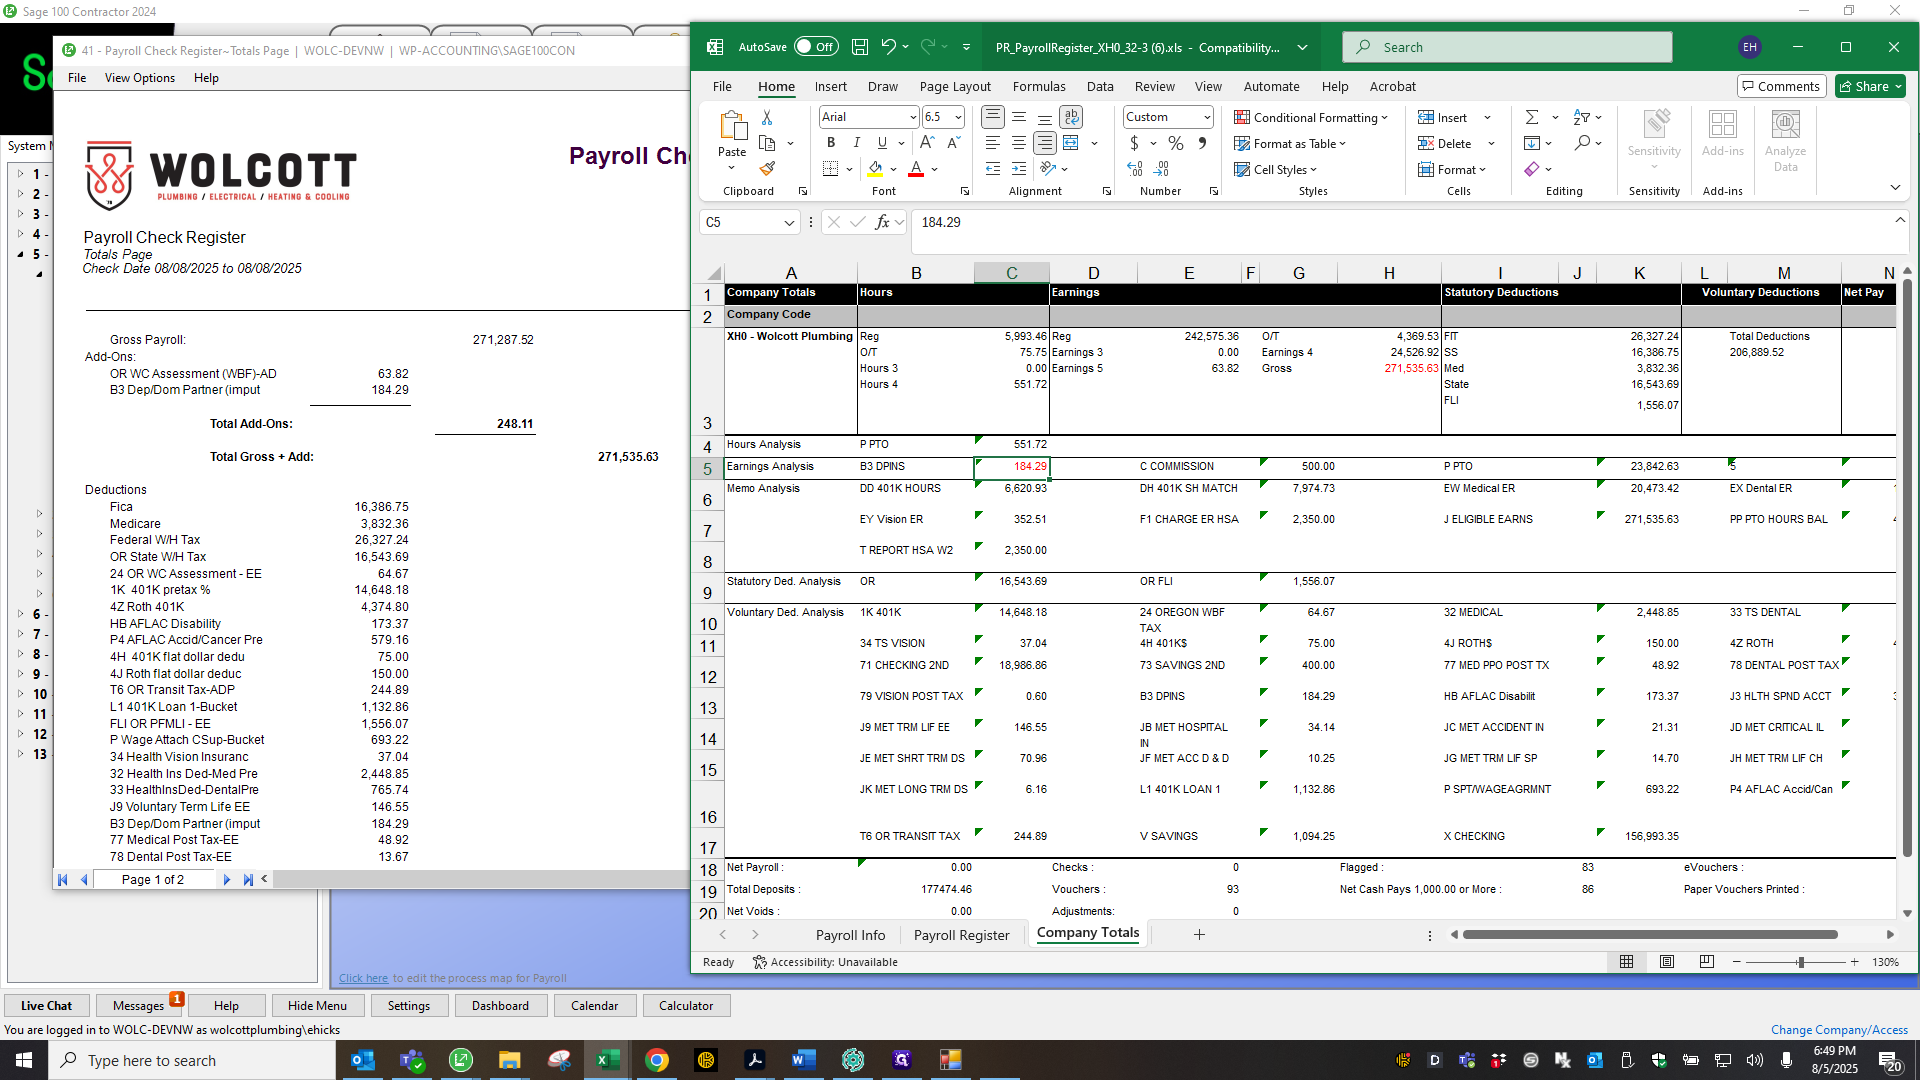
Task: Click Decrease Indent icon
Action: click(993, 169)
